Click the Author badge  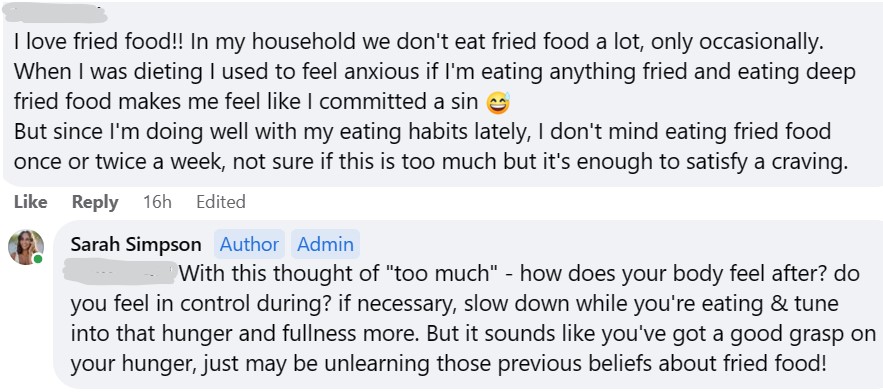pos(249,244)
